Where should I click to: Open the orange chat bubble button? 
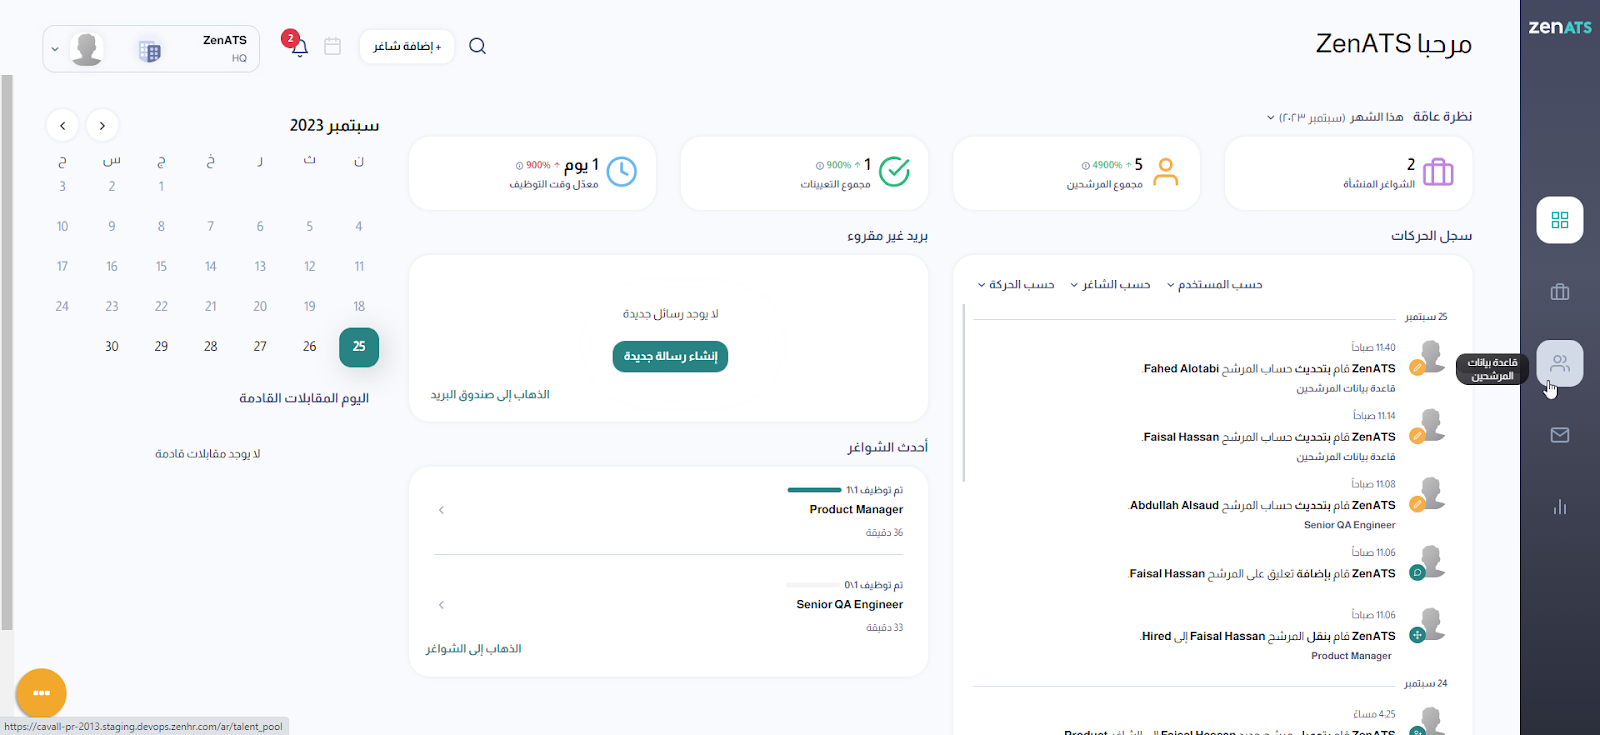pos(41,693)
